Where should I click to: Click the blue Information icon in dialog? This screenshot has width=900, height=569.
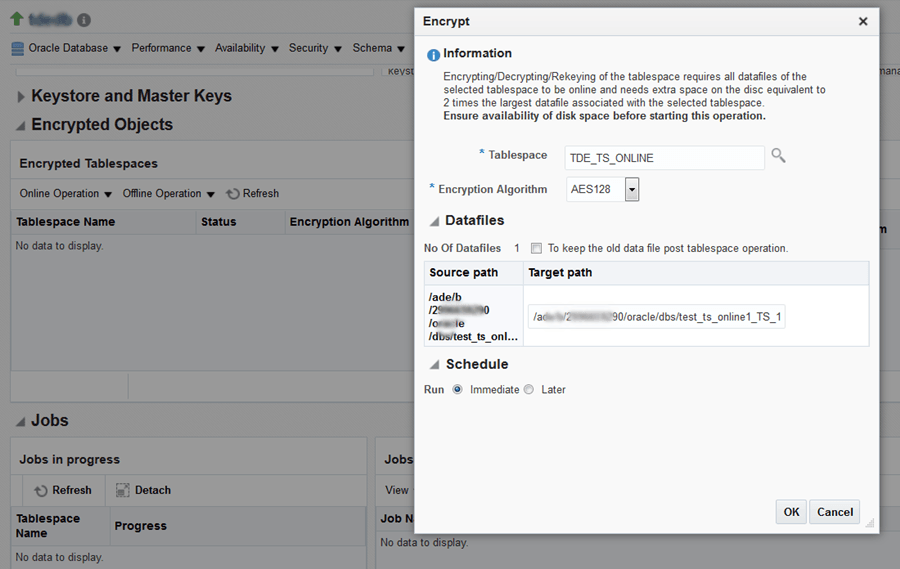pyautogui.click(x=433, y=55)
